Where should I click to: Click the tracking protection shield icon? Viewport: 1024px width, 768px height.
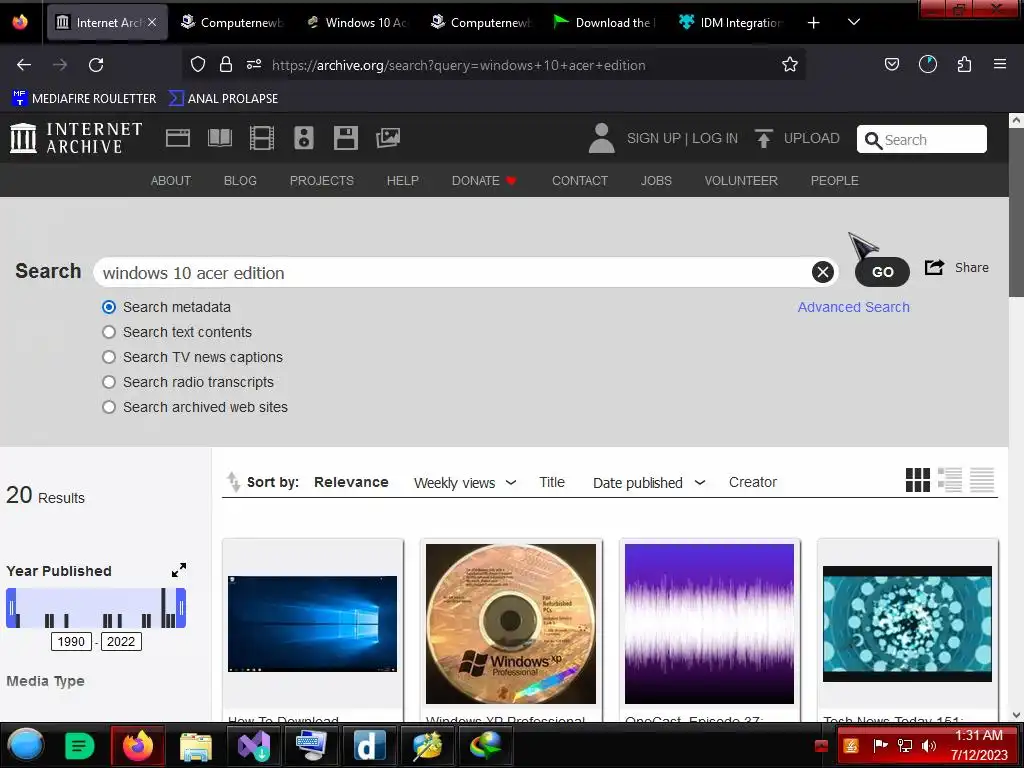[x=198, y=64]
